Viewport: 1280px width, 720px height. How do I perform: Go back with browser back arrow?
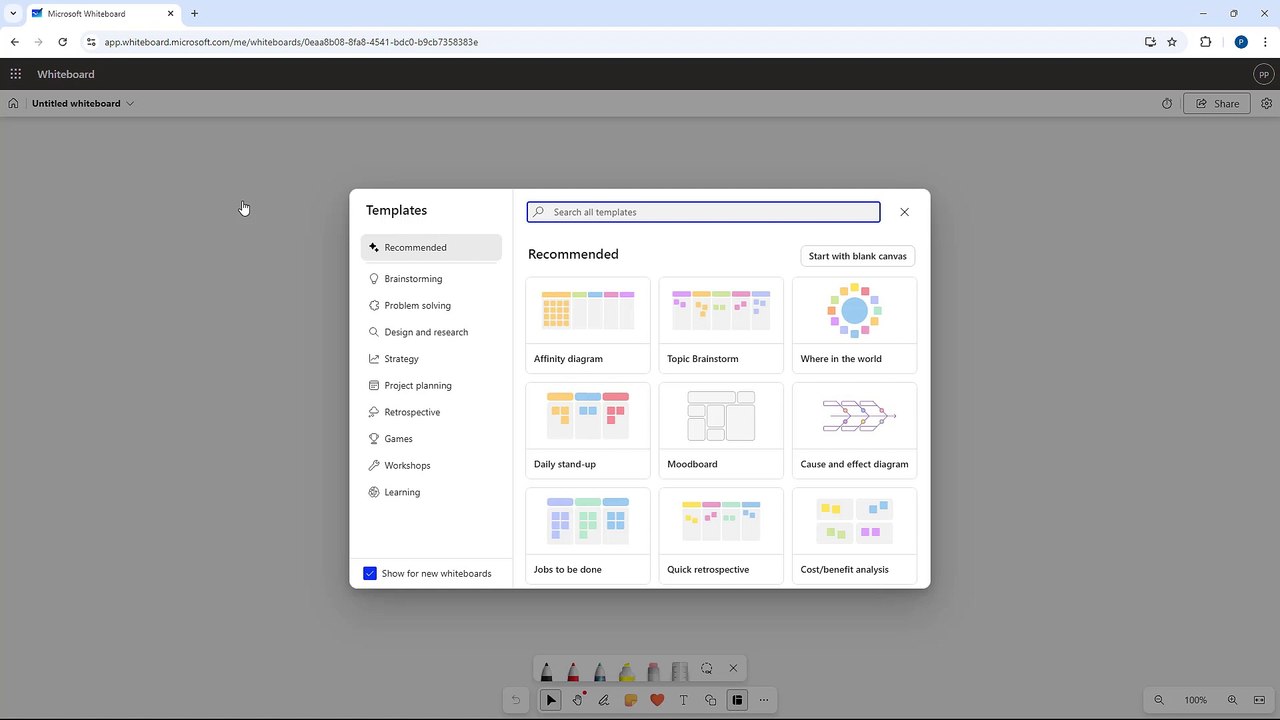click(x=15, y=42)
